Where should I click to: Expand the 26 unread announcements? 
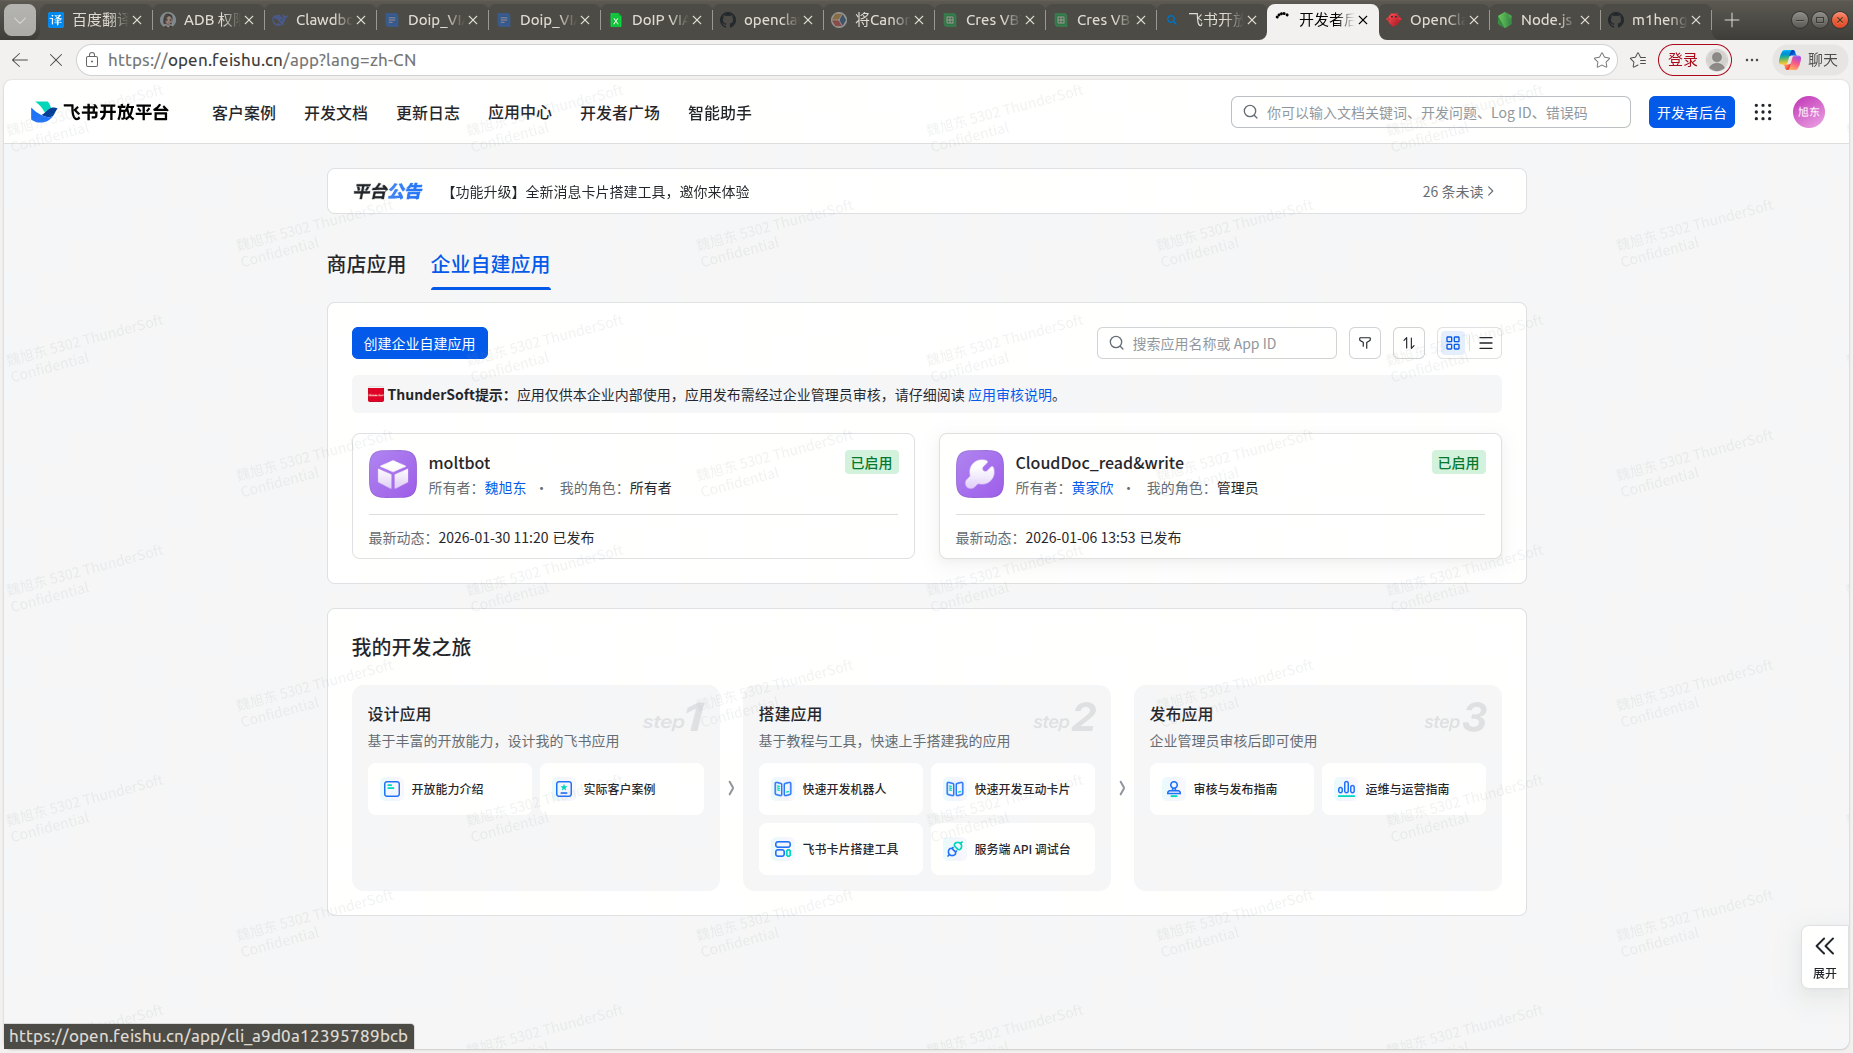tap(1457, 192)
